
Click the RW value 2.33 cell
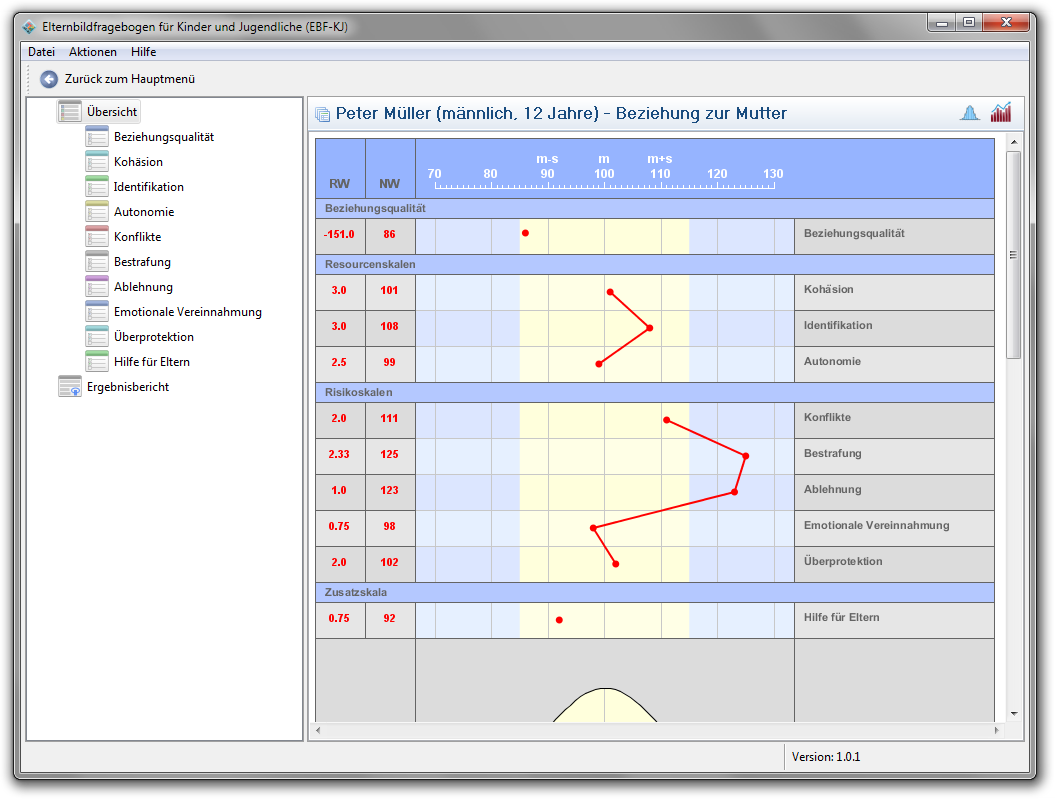click(340, 456)
